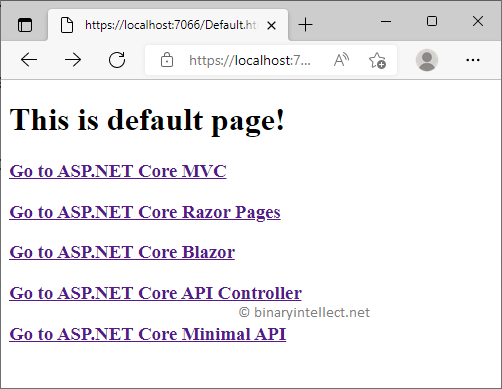Activate Read Aloud icon in address bar

point(341,60)
